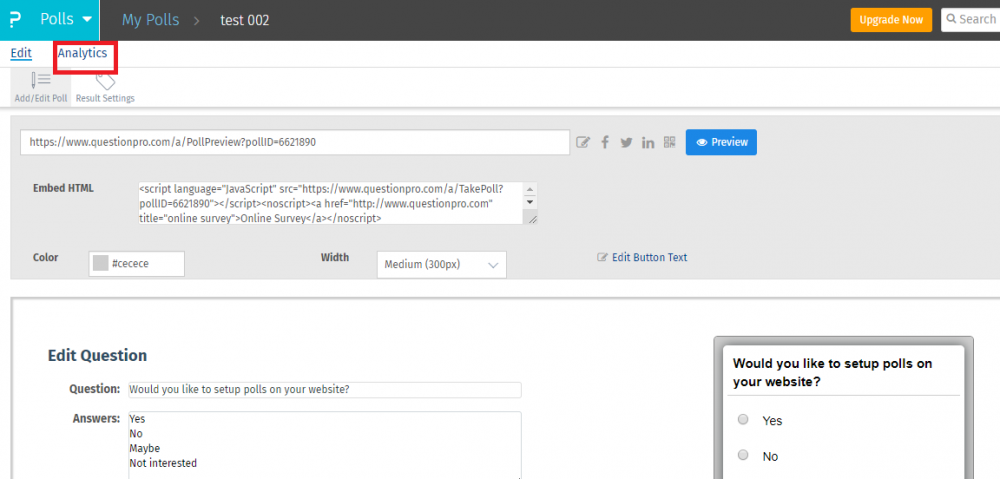Image resolution: width=1000 pixels, height=479 pixels.
Task: Switch to the Analytics tab
Action: 82,53
